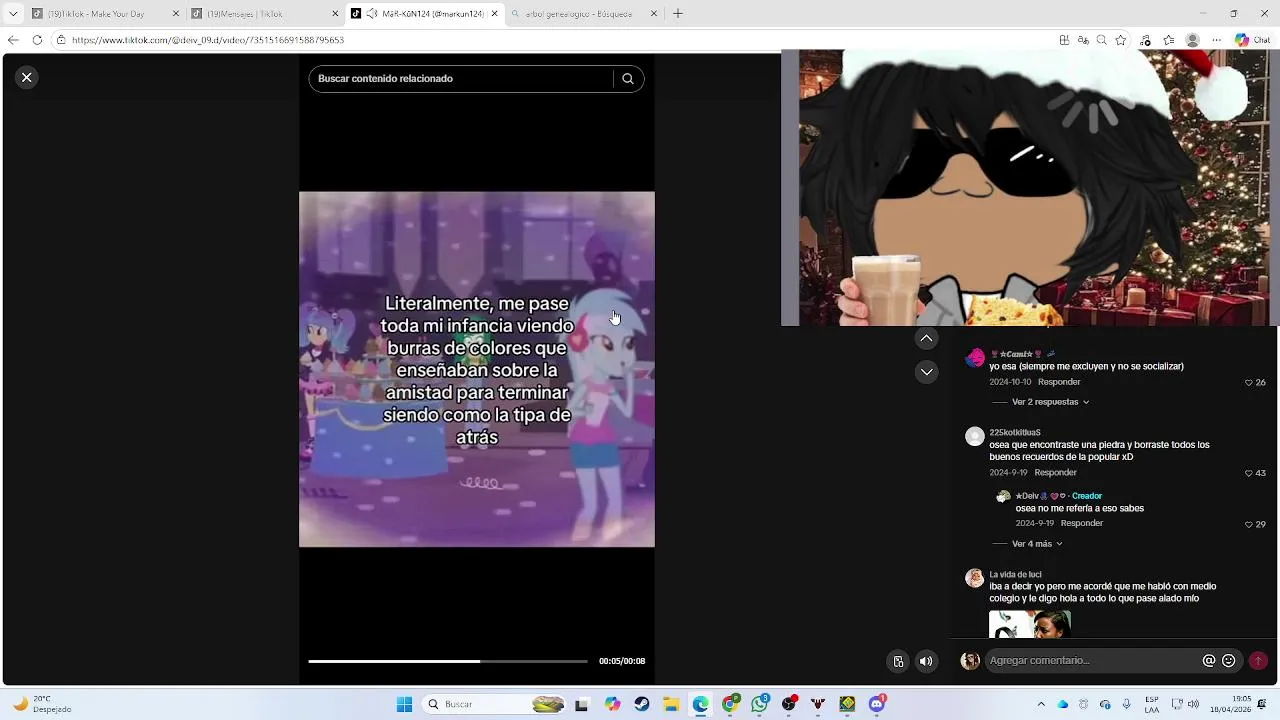Click the search magnifier in related content bar
The width and height of the screenshot is (1280, 720).
tap(628, 79)
